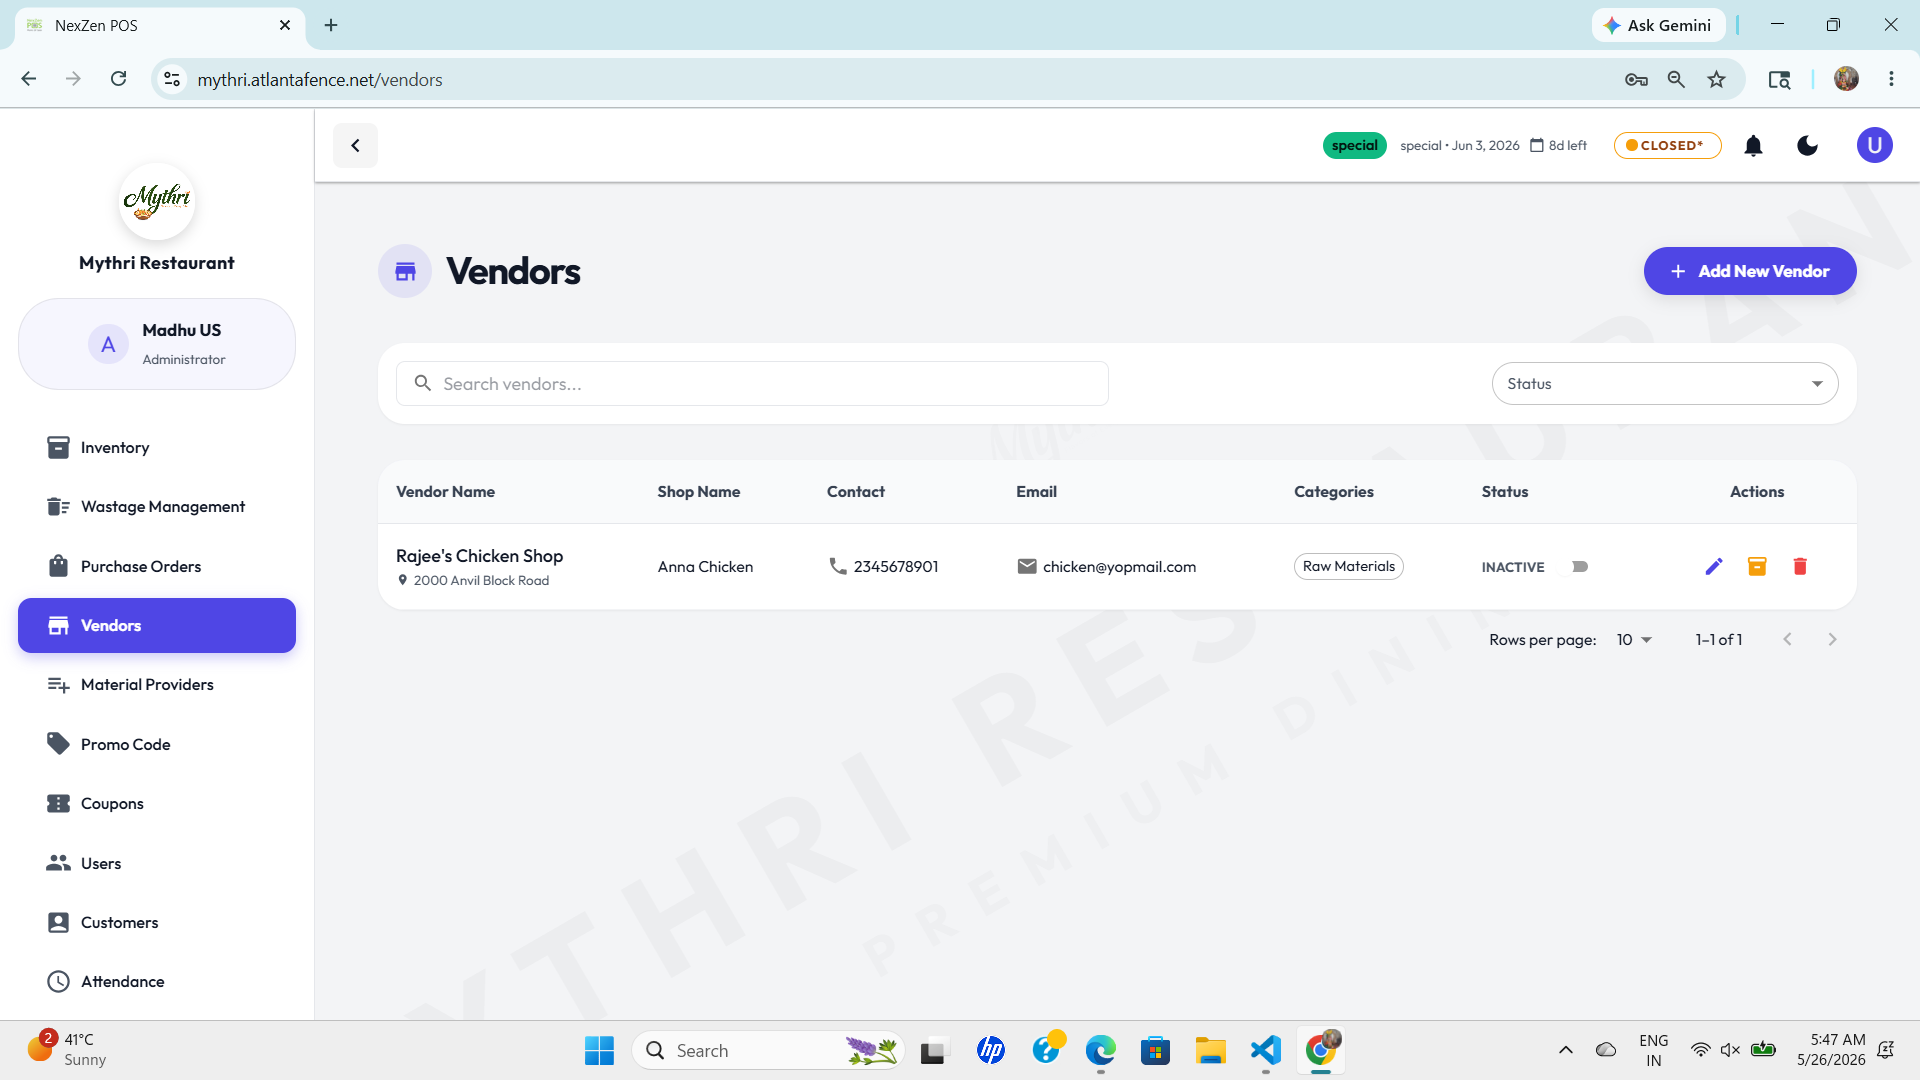
Task: Open the browser zoom magnifier icon
Action: [1676, 79]
